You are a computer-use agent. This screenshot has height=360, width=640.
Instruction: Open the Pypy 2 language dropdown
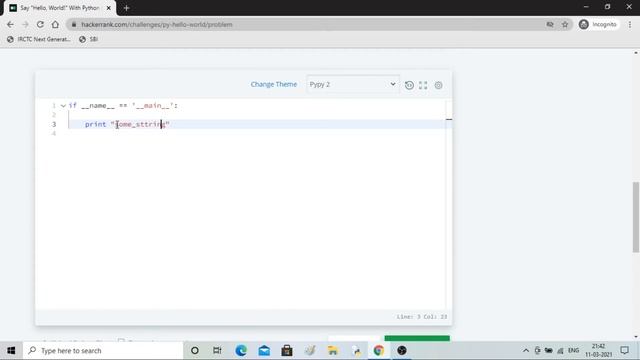(353, 84)
